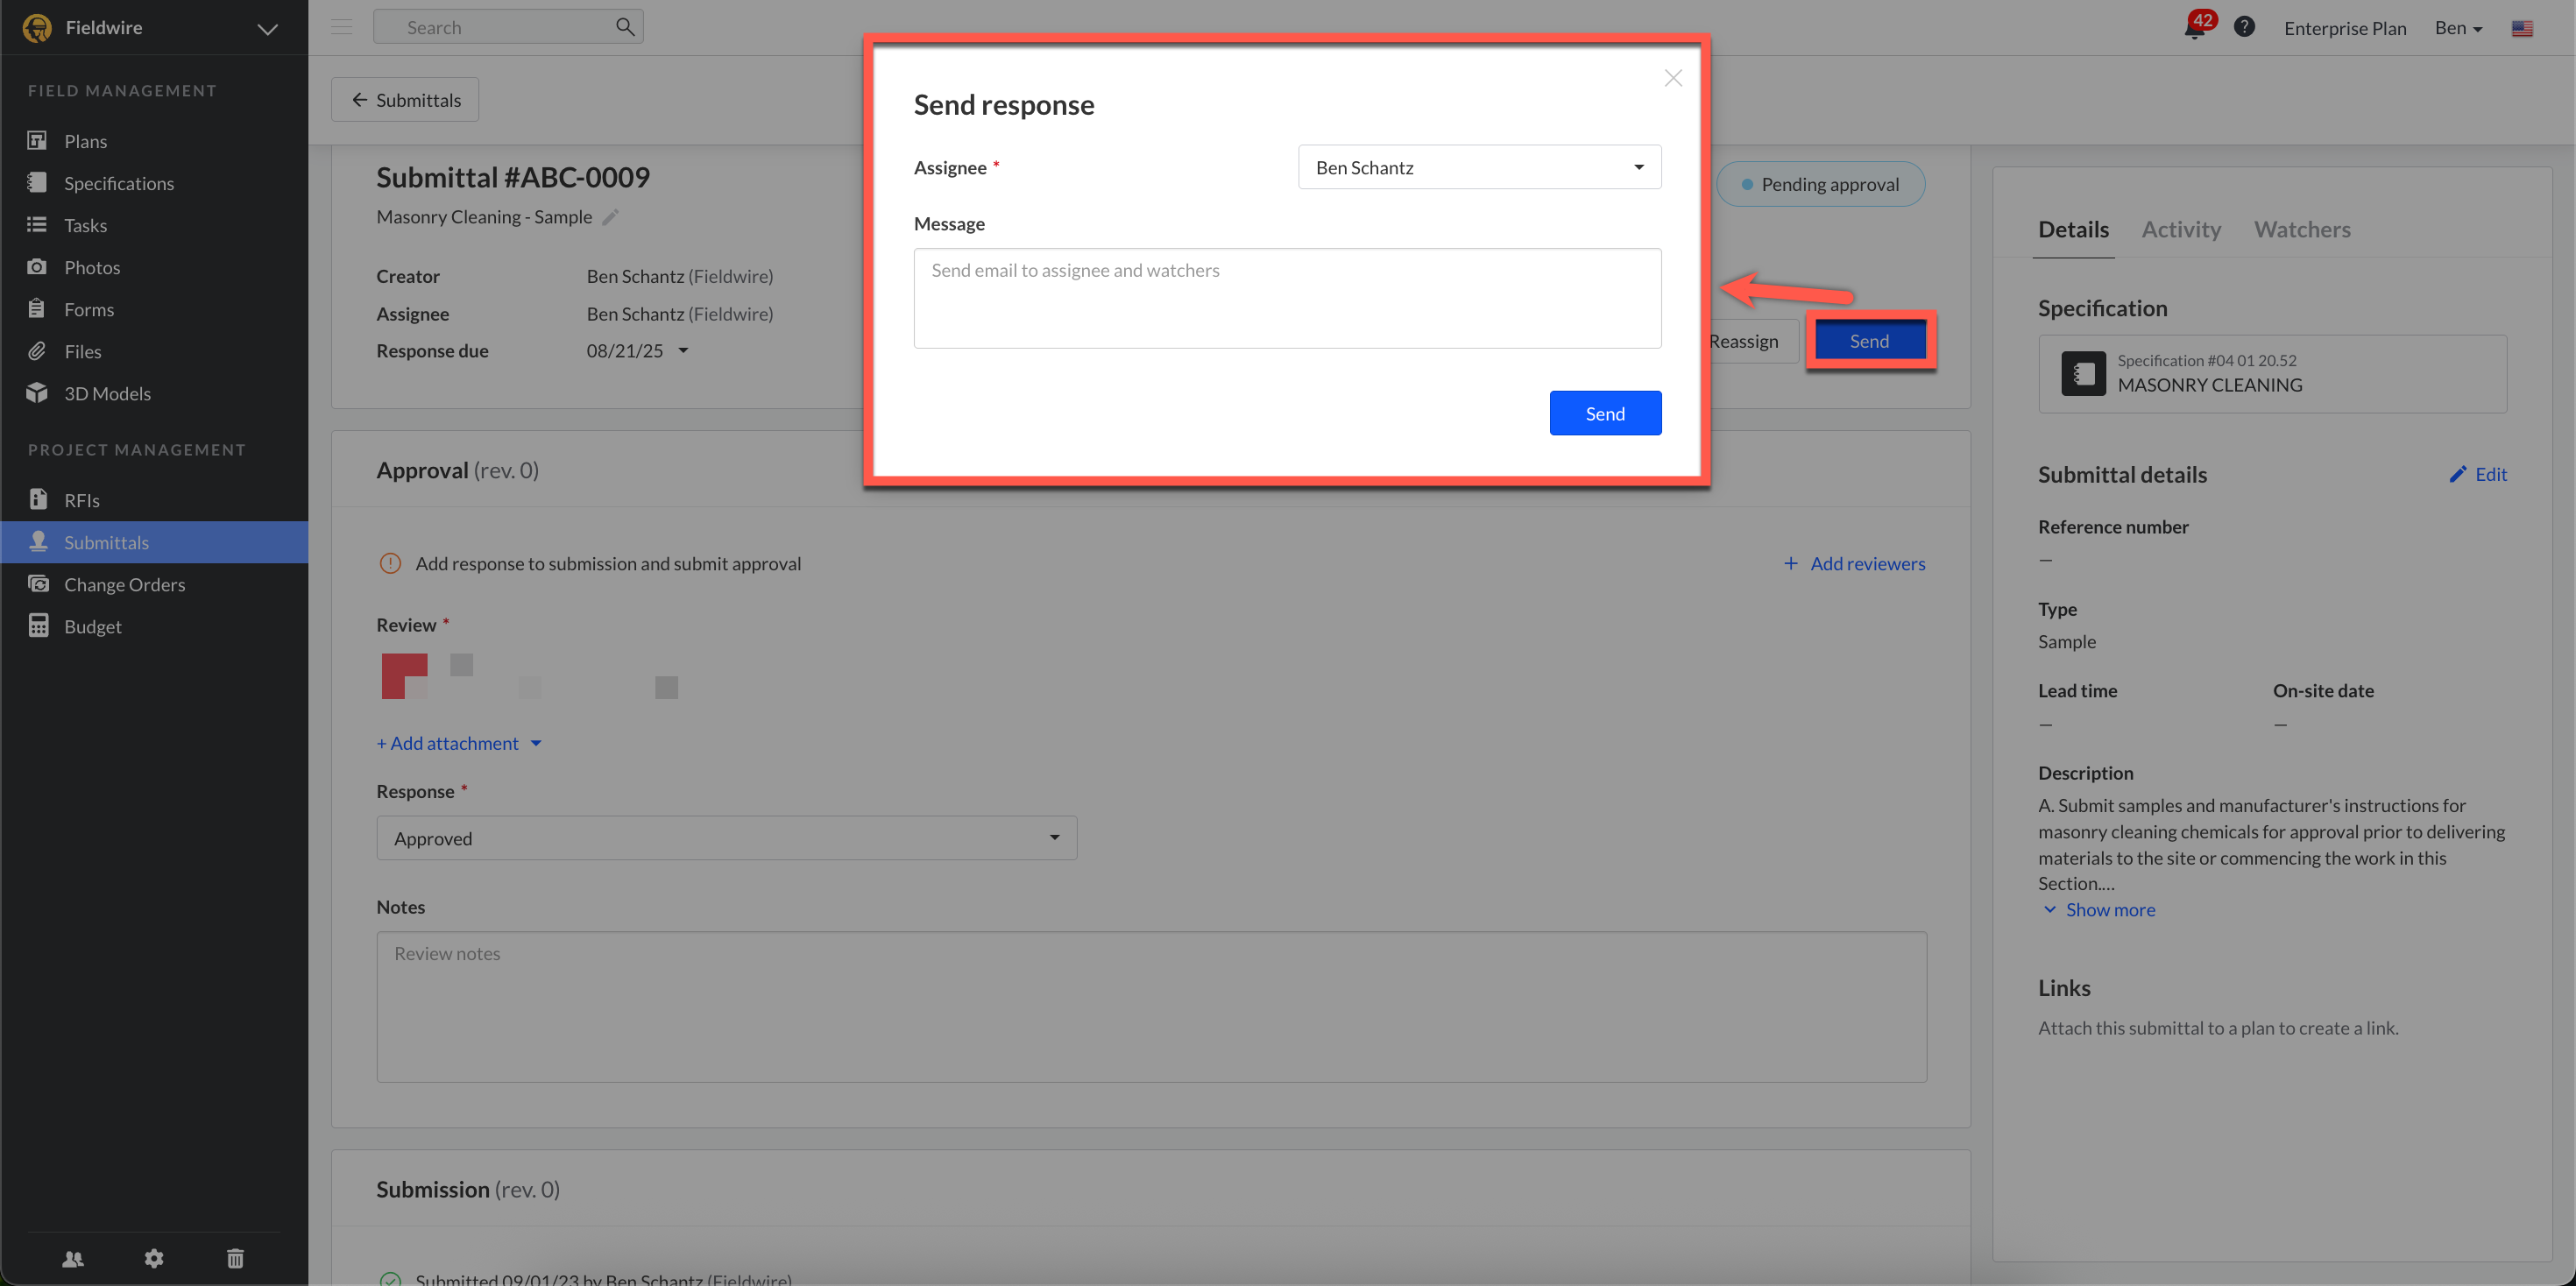Click the pencil icon beside submittal title
Screen dimensions: 2576x1286
pyautogui.click(x=611, y=217)
